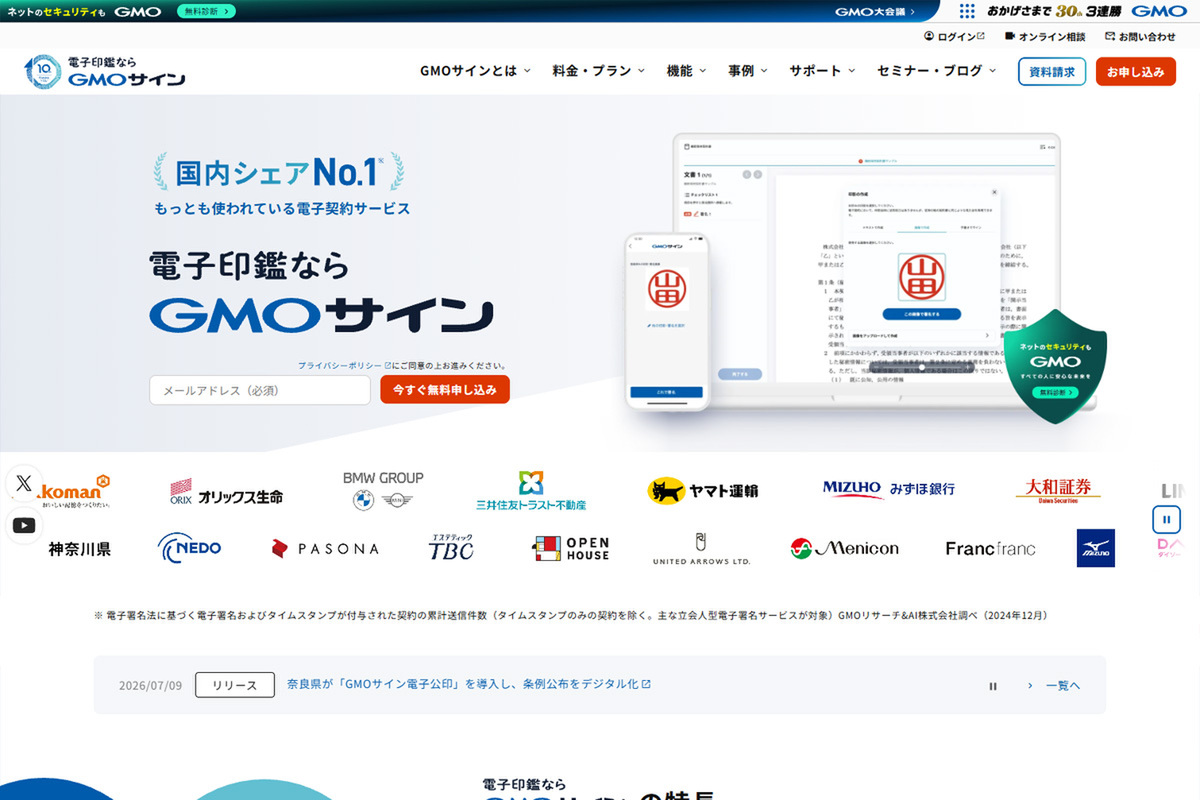
Task: Click the smartphone mockup image
Action: coord(668,322)
